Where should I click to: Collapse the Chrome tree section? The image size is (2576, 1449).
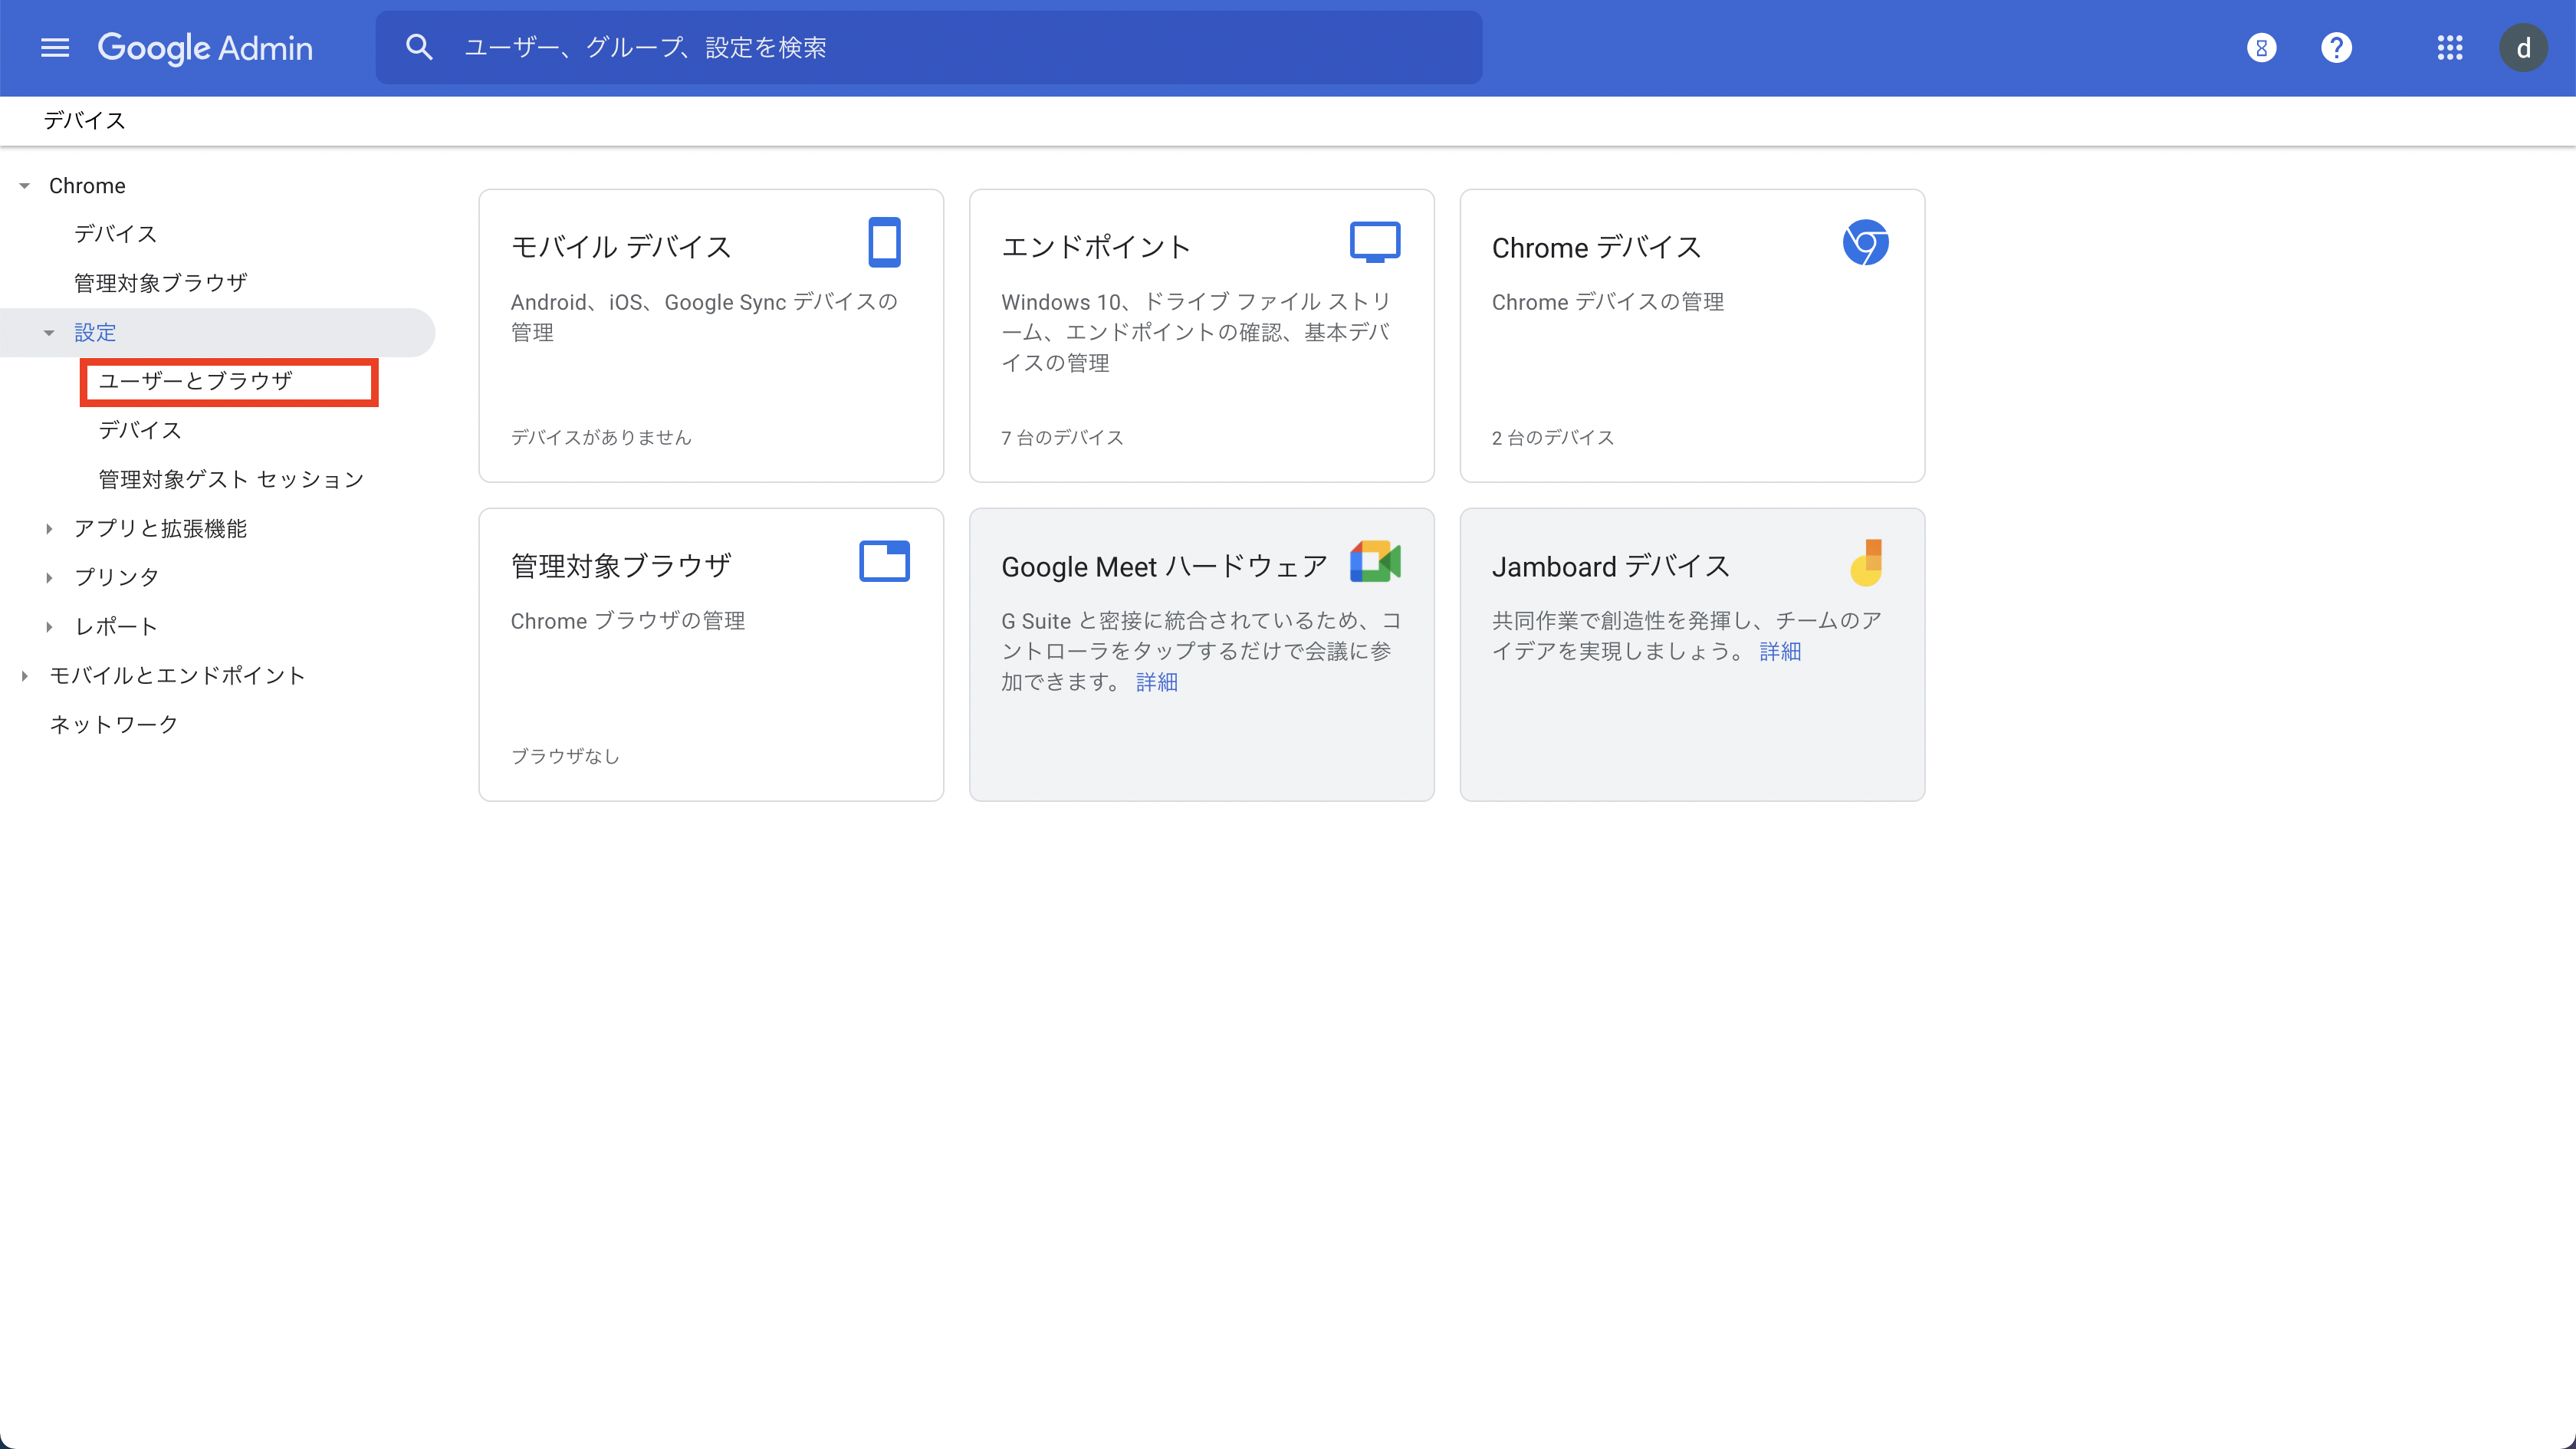(x=25, y=186)
